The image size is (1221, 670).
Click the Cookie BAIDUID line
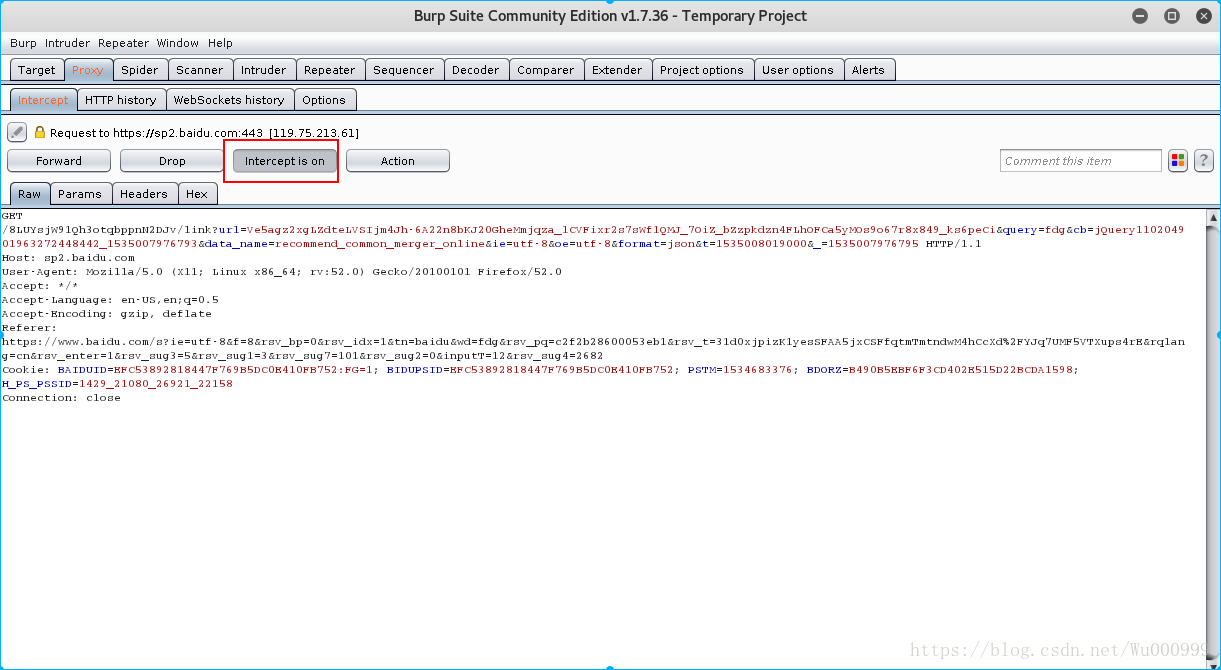540,370
